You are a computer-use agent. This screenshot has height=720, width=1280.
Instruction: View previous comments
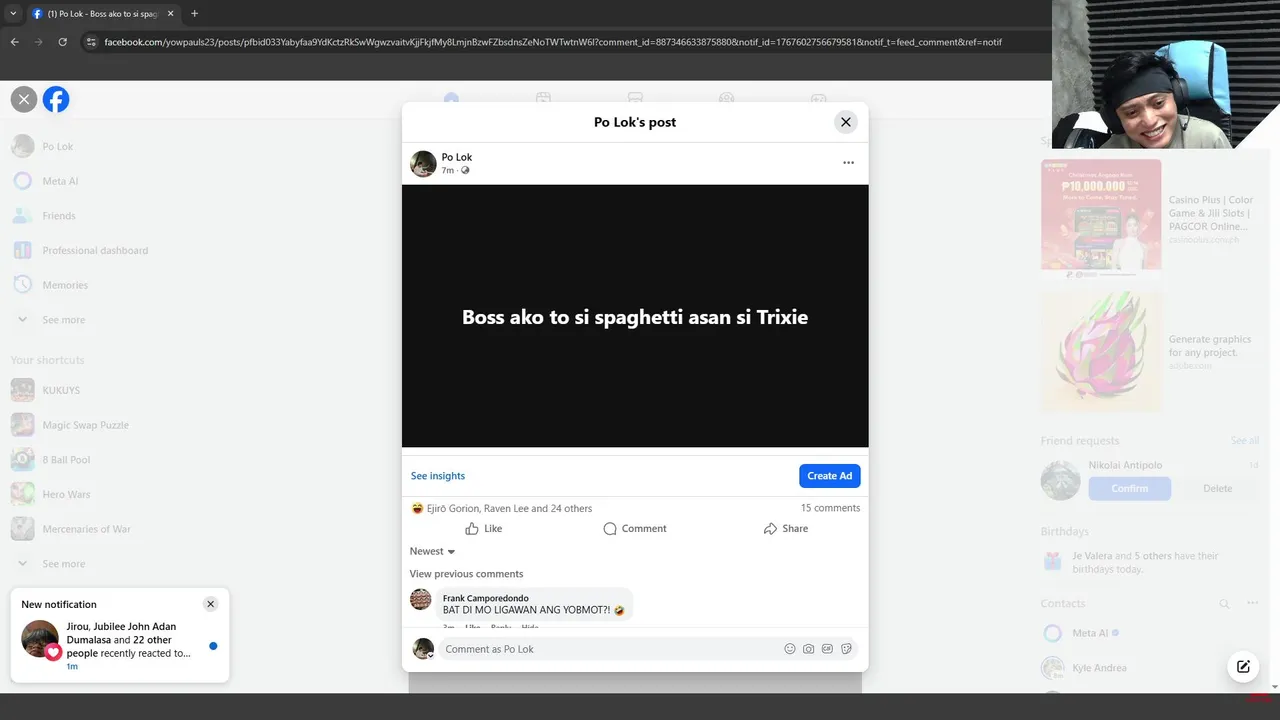click(466, 574)
